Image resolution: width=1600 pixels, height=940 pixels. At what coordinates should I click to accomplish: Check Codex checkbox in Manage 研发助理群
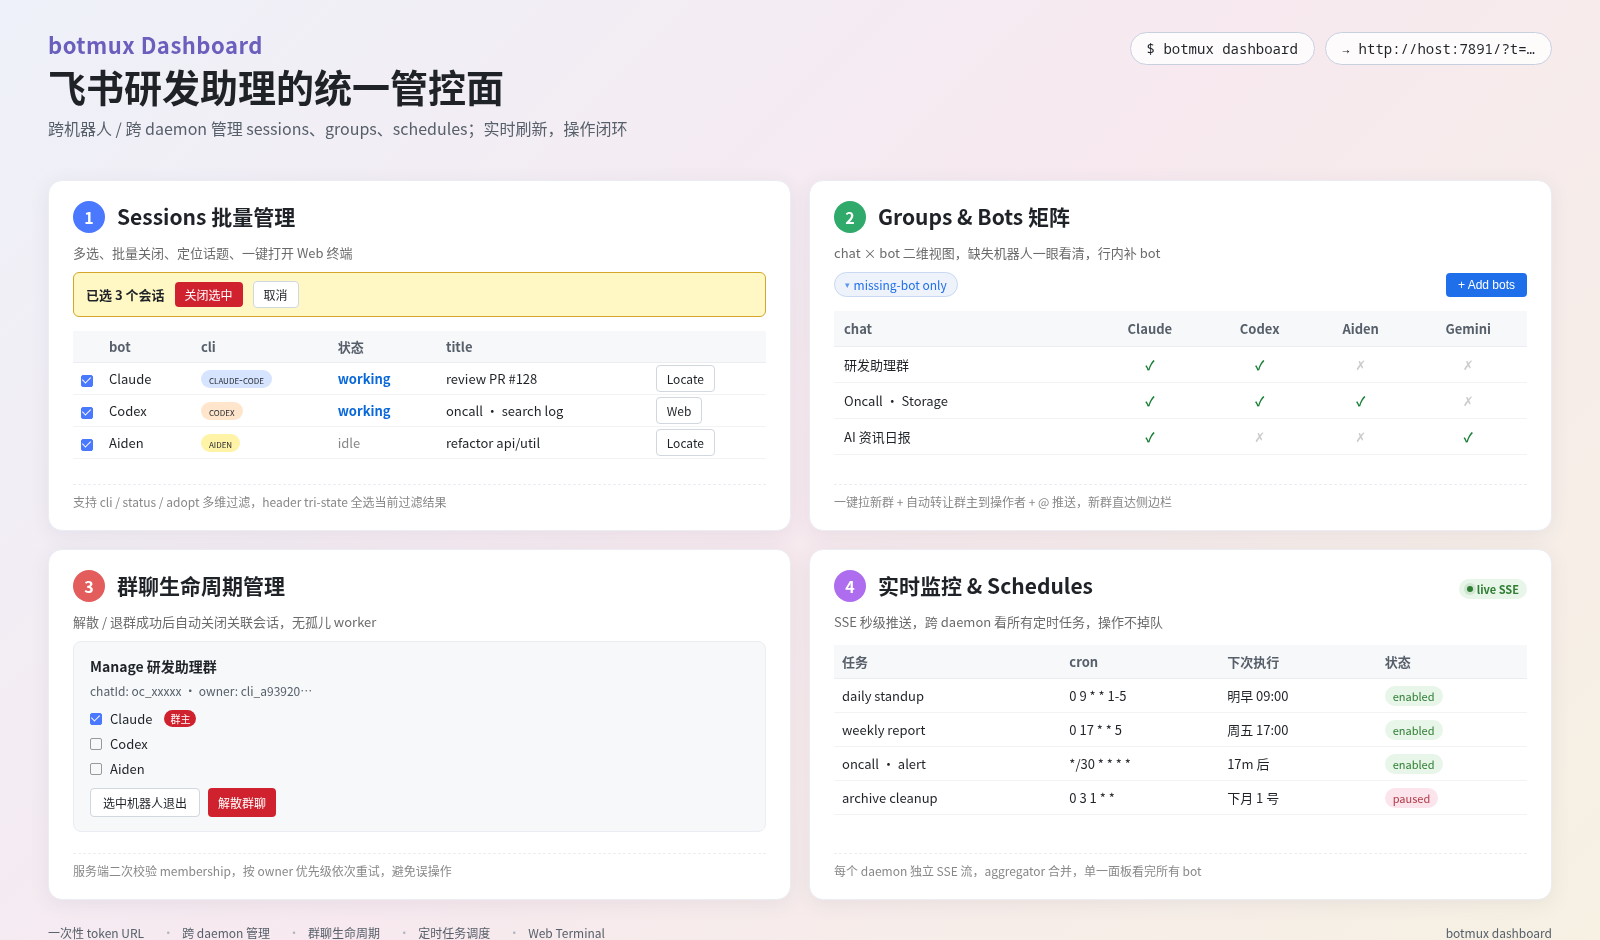point(96,744)
